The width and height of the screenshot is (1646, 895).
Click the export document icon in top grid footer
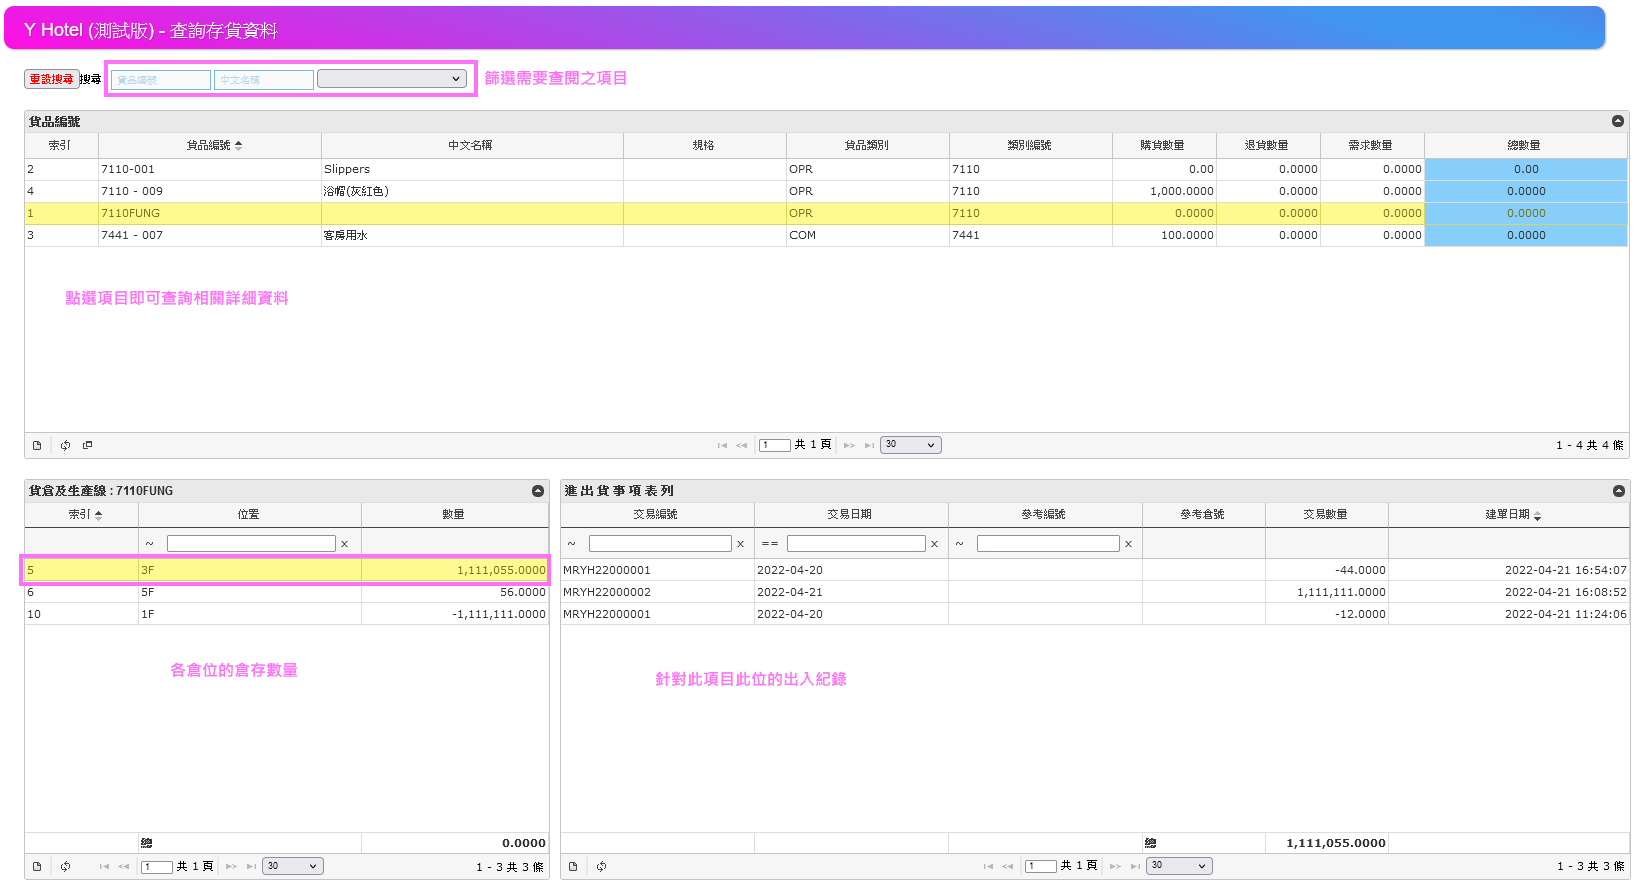(37, 445)
